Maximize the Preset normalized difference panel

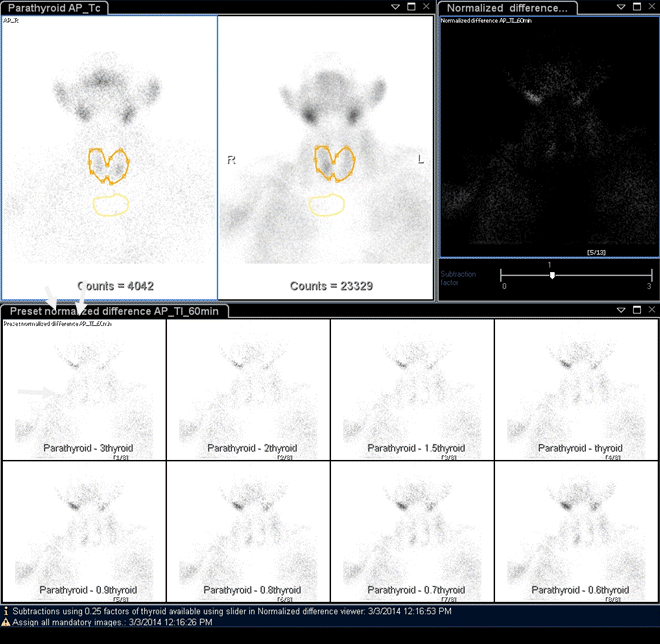tap(636, 311)
